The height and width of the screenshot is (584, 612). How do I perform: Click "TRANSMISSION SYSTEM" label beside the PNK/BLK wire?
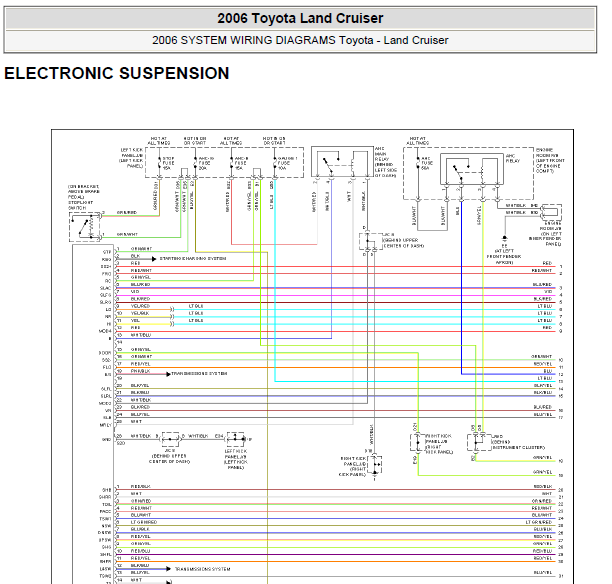click(x=199, y=374)
